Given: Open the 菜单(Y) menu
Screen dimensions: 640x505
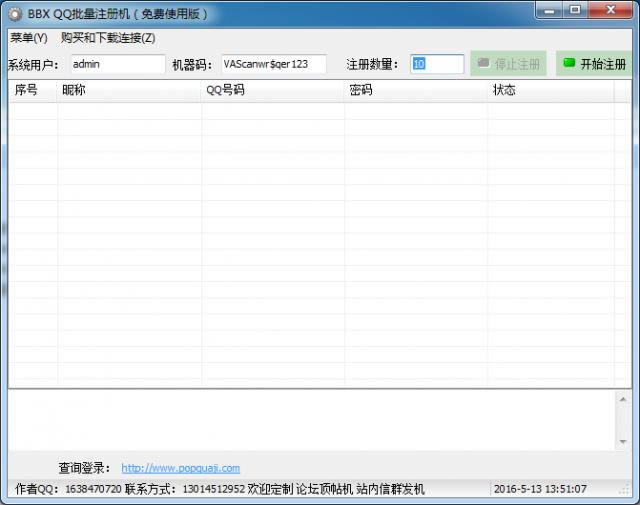Looking at the screenshot, I should coord(29,38).
